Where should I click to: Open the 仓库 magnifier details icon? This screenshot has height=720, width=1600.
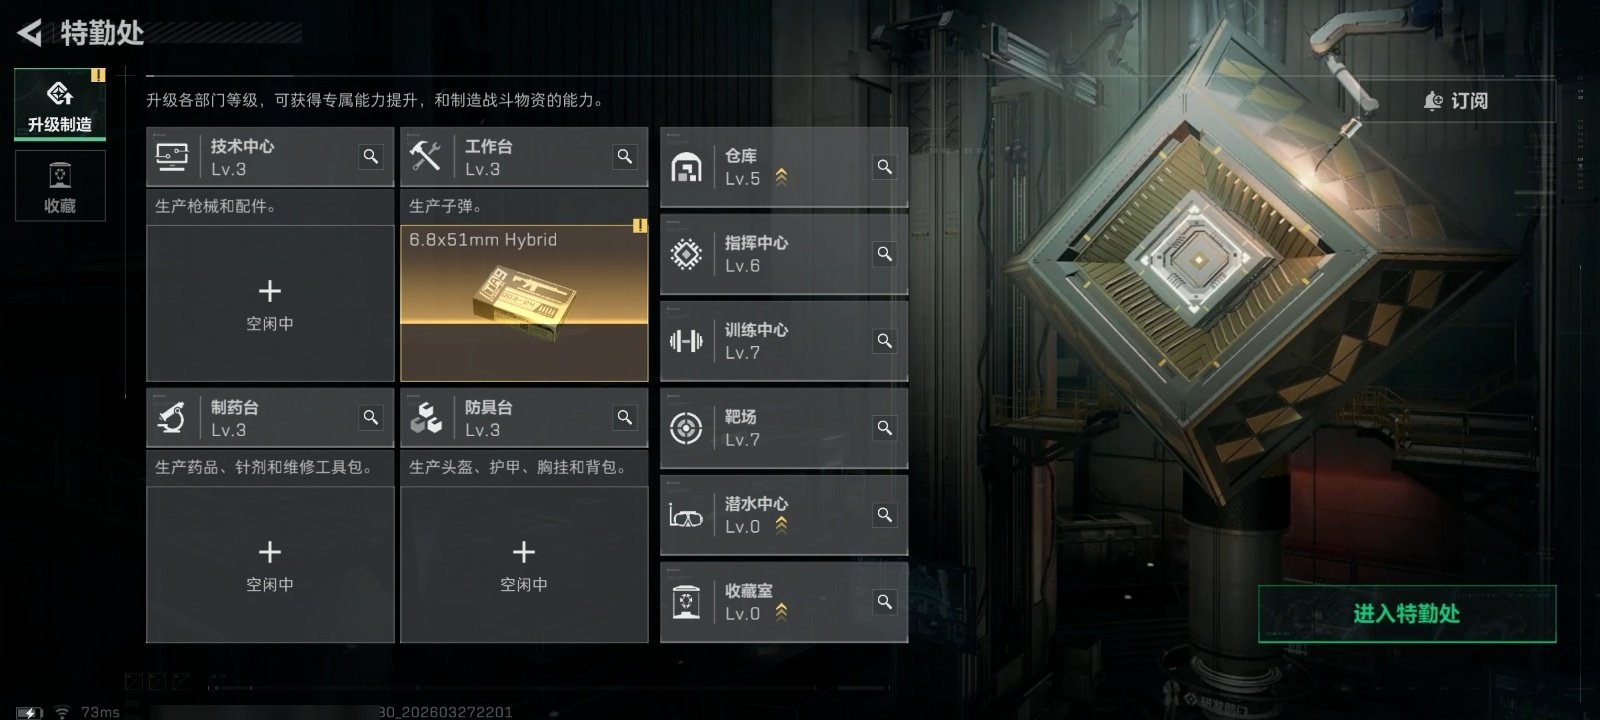885,167
